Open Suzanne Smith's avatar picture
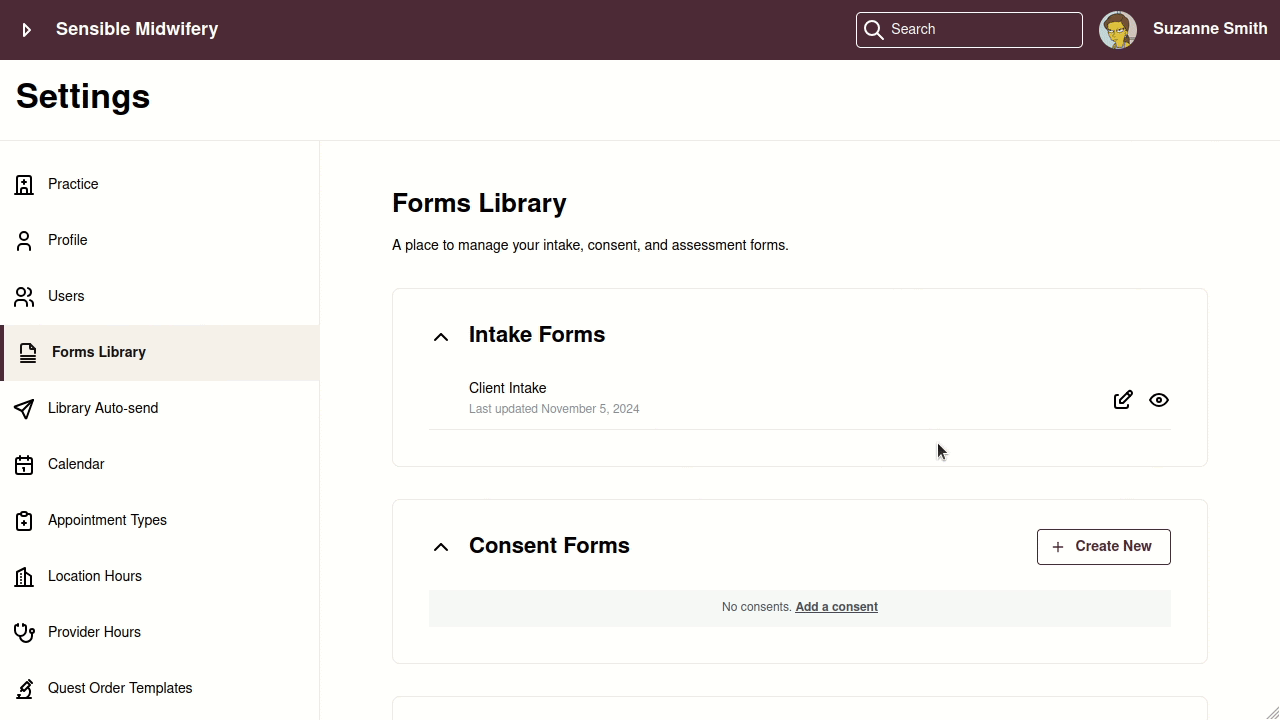Screen dimensions: 1280x720 point(1118,30)
